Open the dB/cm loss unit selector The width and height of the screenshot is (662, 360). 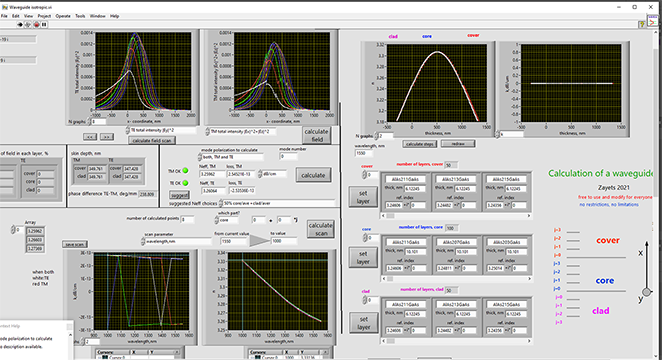point(273,174)
